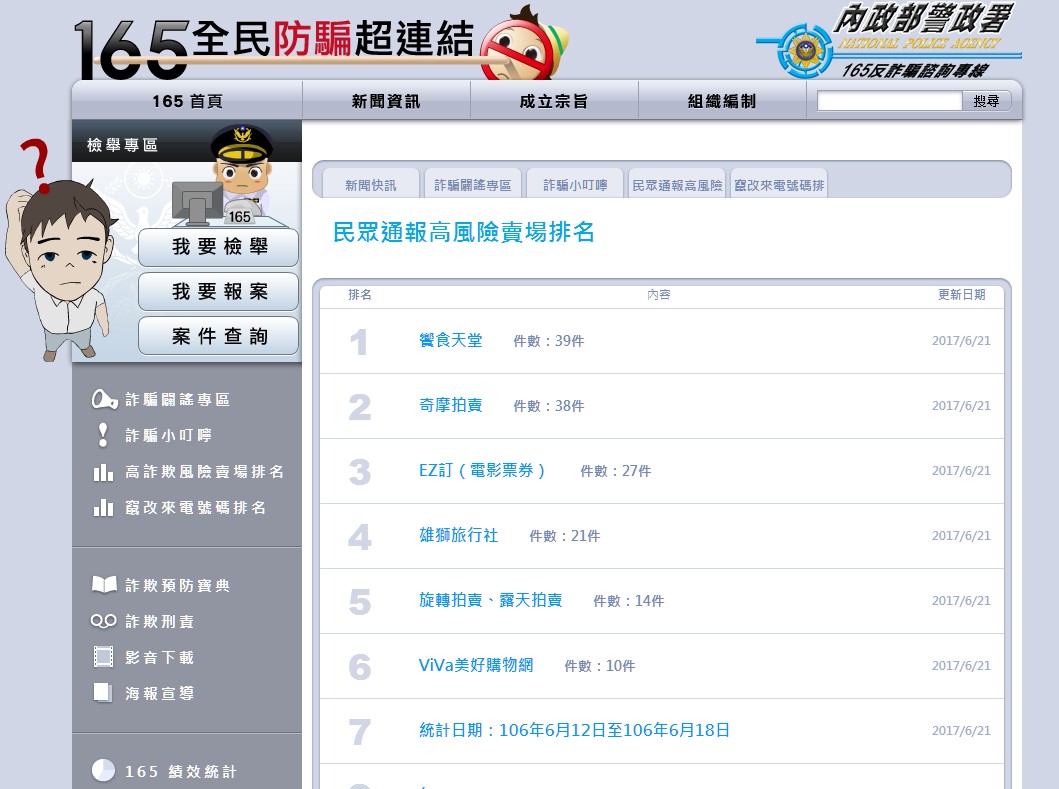
Task: Click rank number 1 in the list
Action: pos(359,342)
